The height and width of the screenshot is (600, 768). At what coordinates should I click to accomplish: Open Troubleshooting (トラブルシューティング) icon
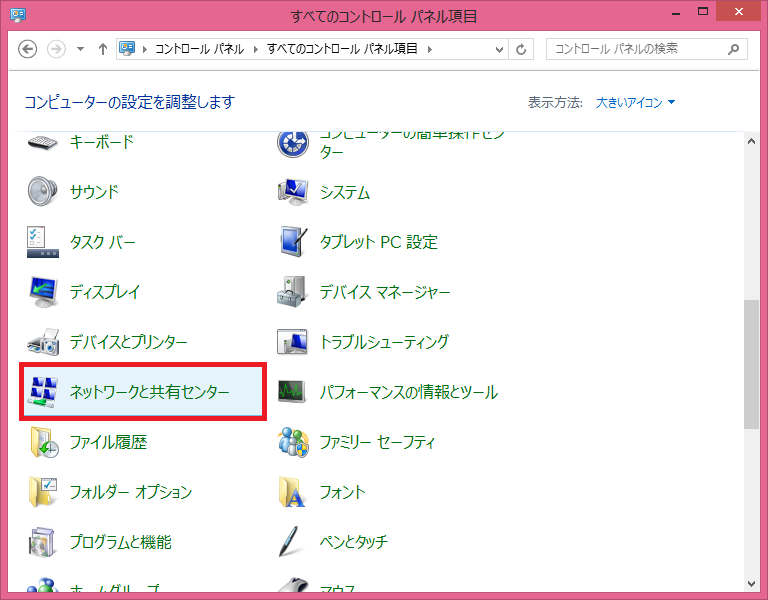293,342
